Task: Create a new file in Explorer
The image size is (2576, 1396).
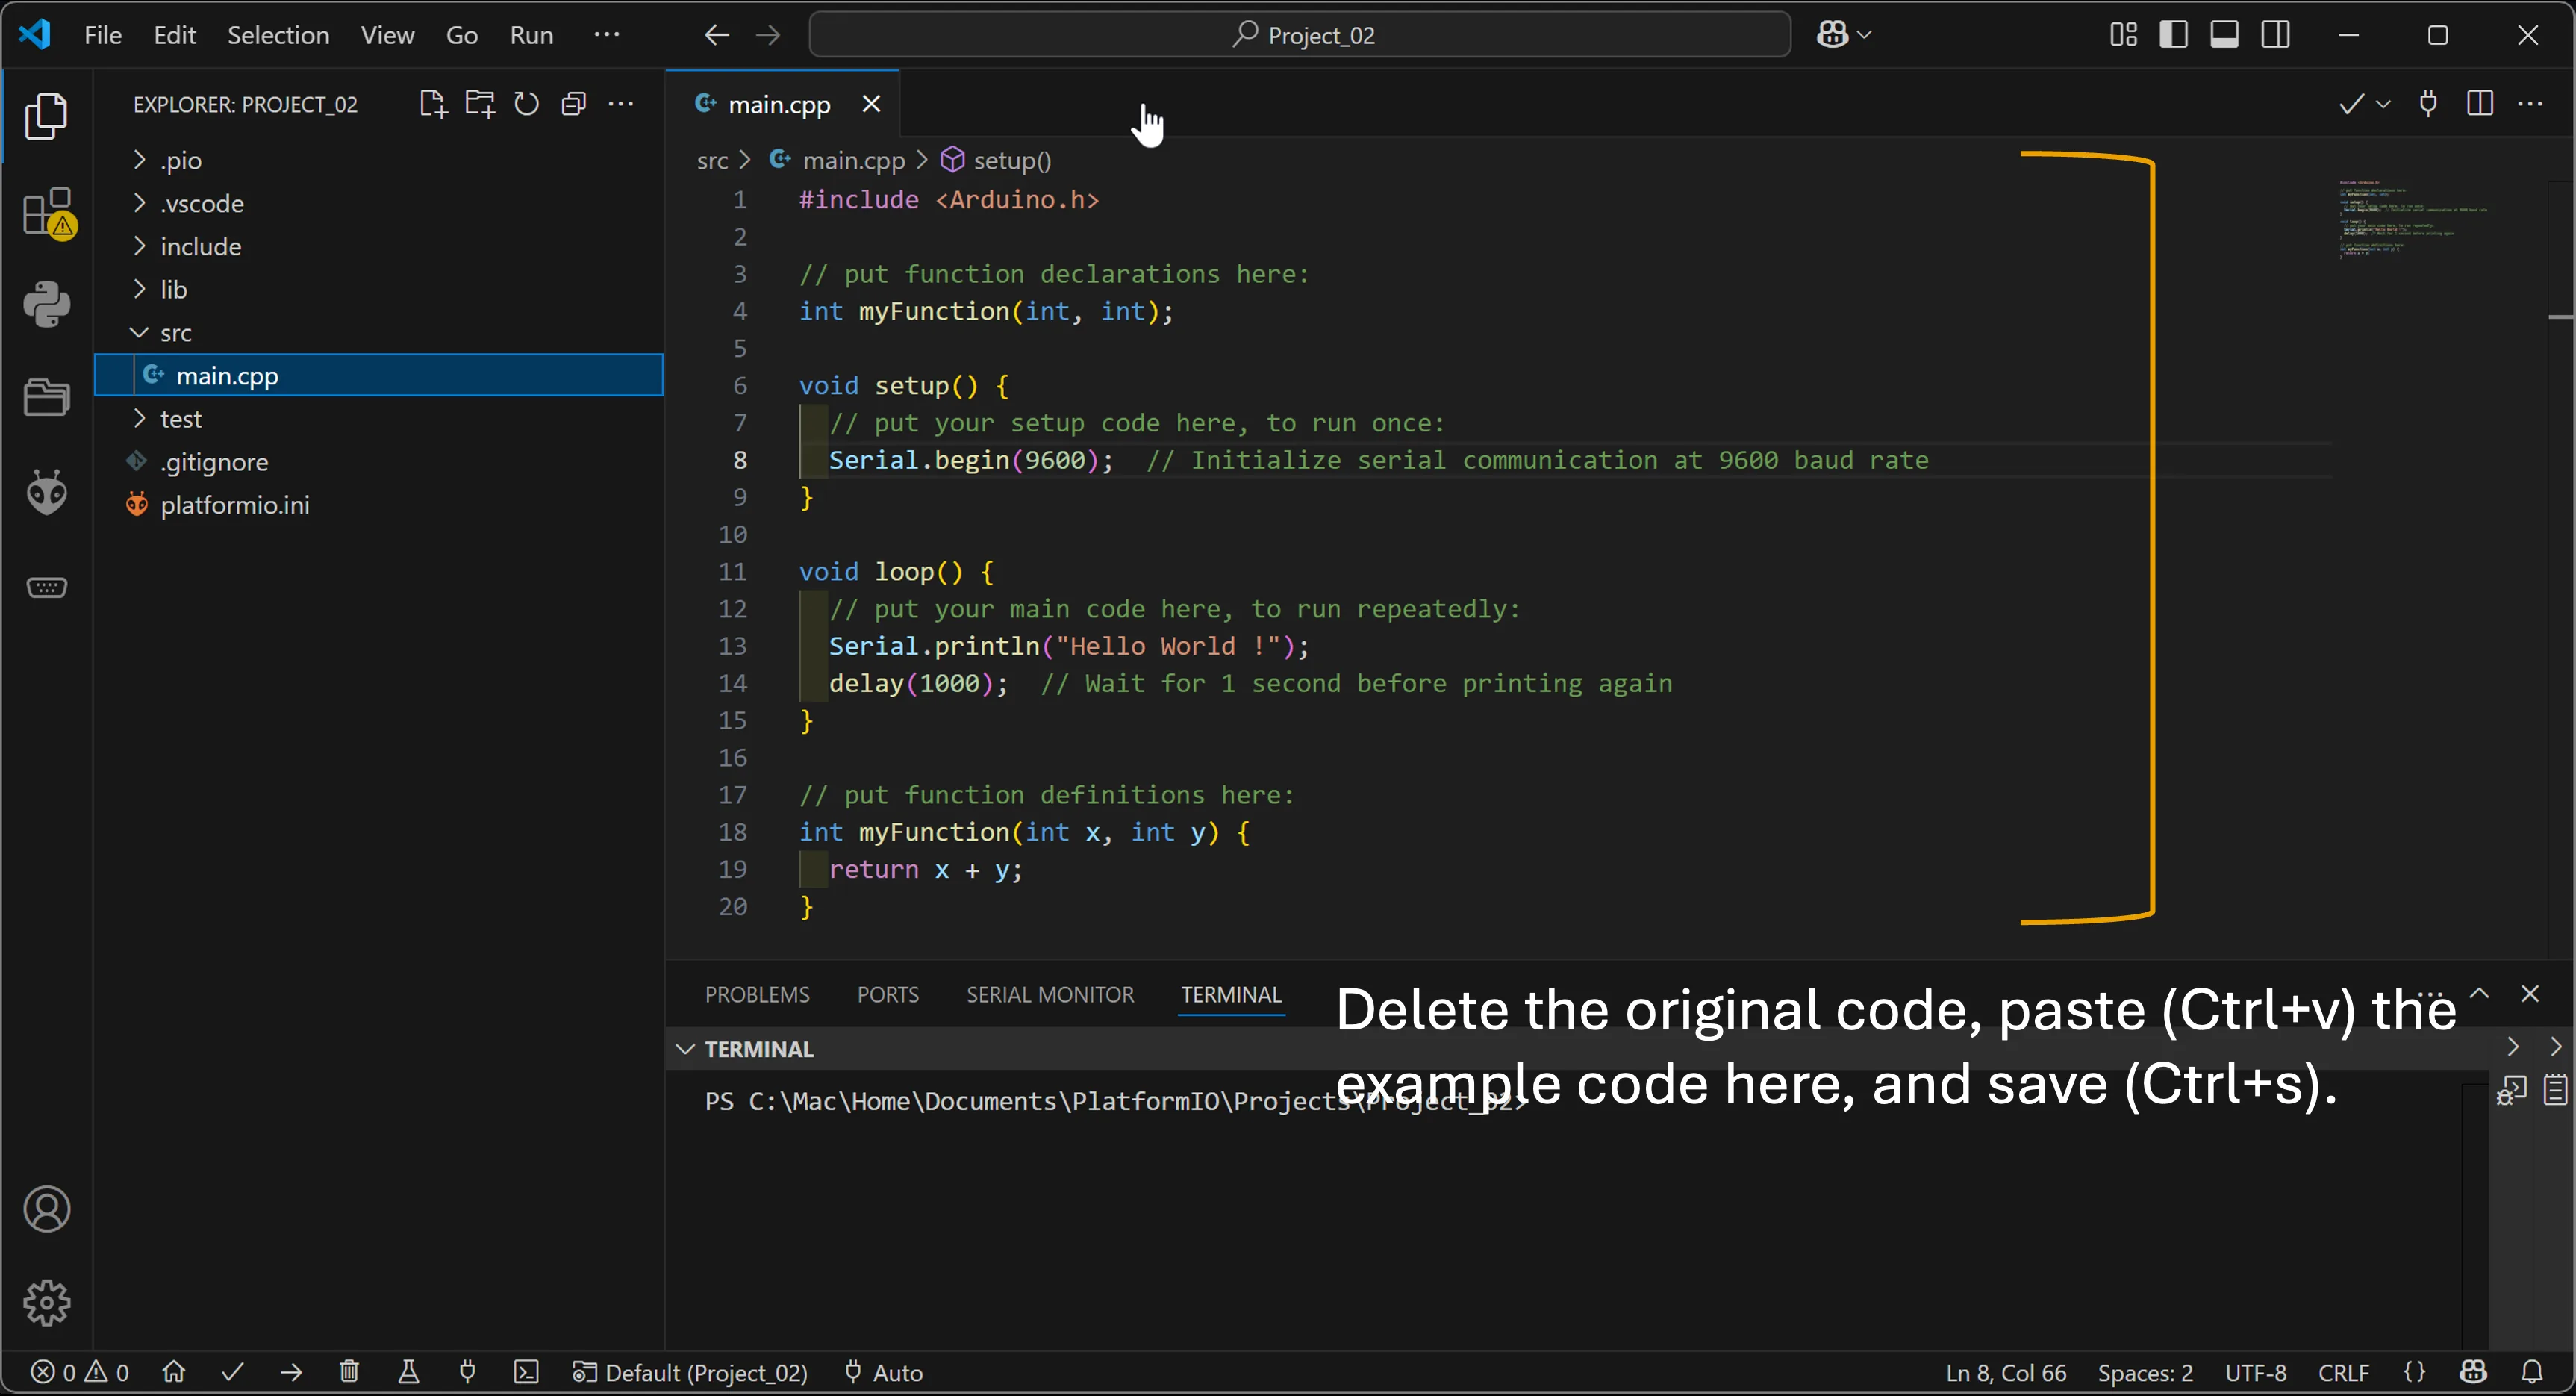Action: [432, 104]
